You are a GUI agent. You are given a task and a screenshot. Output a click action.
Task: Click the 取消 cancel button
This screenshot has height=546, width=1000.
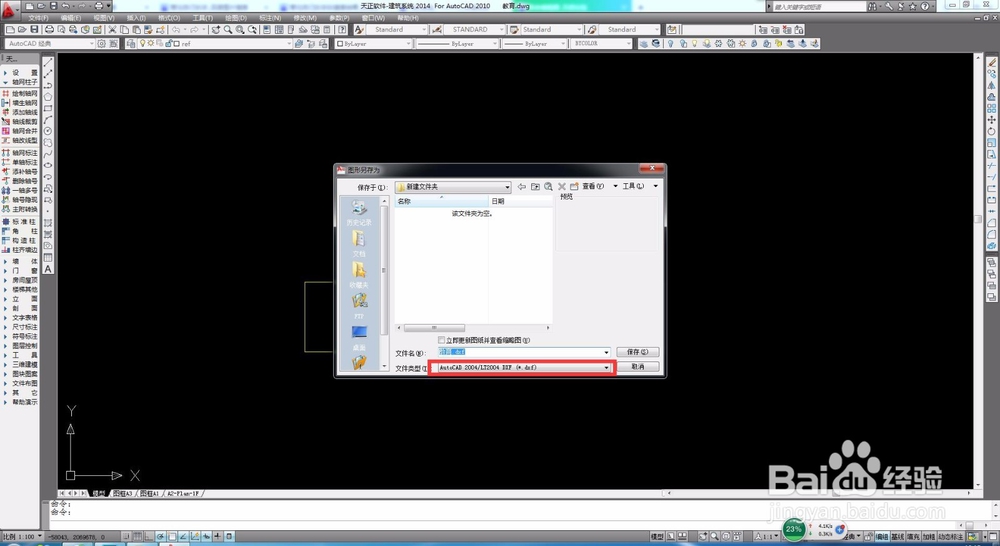(x=637, y=367)
